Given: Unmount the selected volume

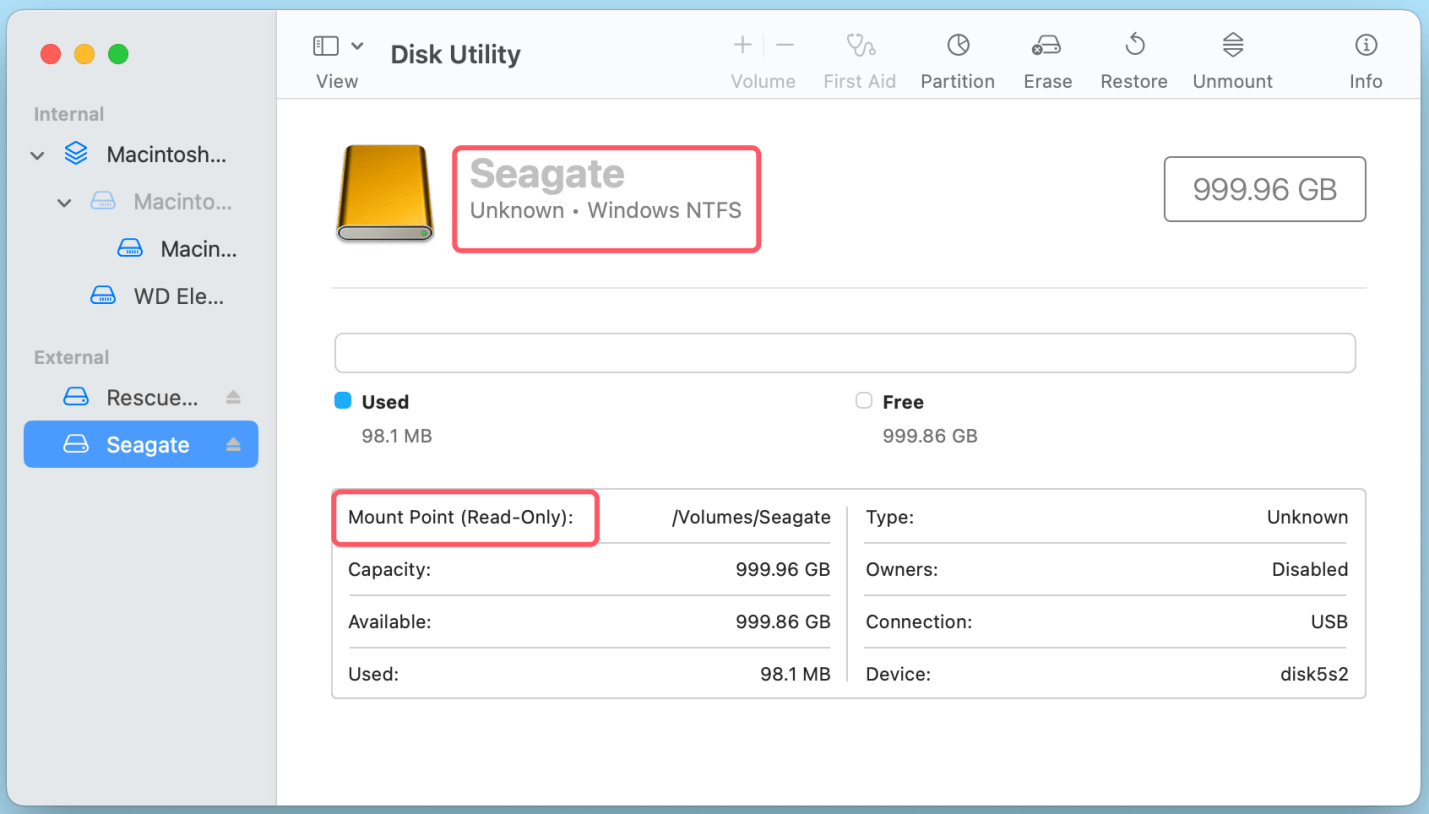Looking at the screenshot, I should [x=1232, y=55].
